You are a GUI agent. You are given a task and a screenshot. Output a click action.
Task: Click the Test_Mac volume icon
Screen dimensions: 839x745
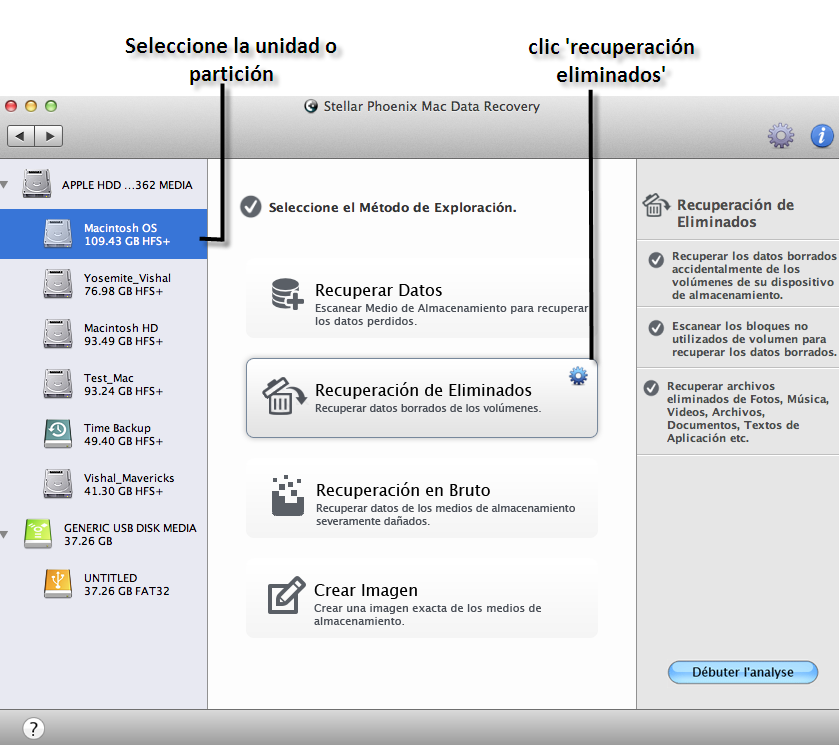tap(58, 384)
